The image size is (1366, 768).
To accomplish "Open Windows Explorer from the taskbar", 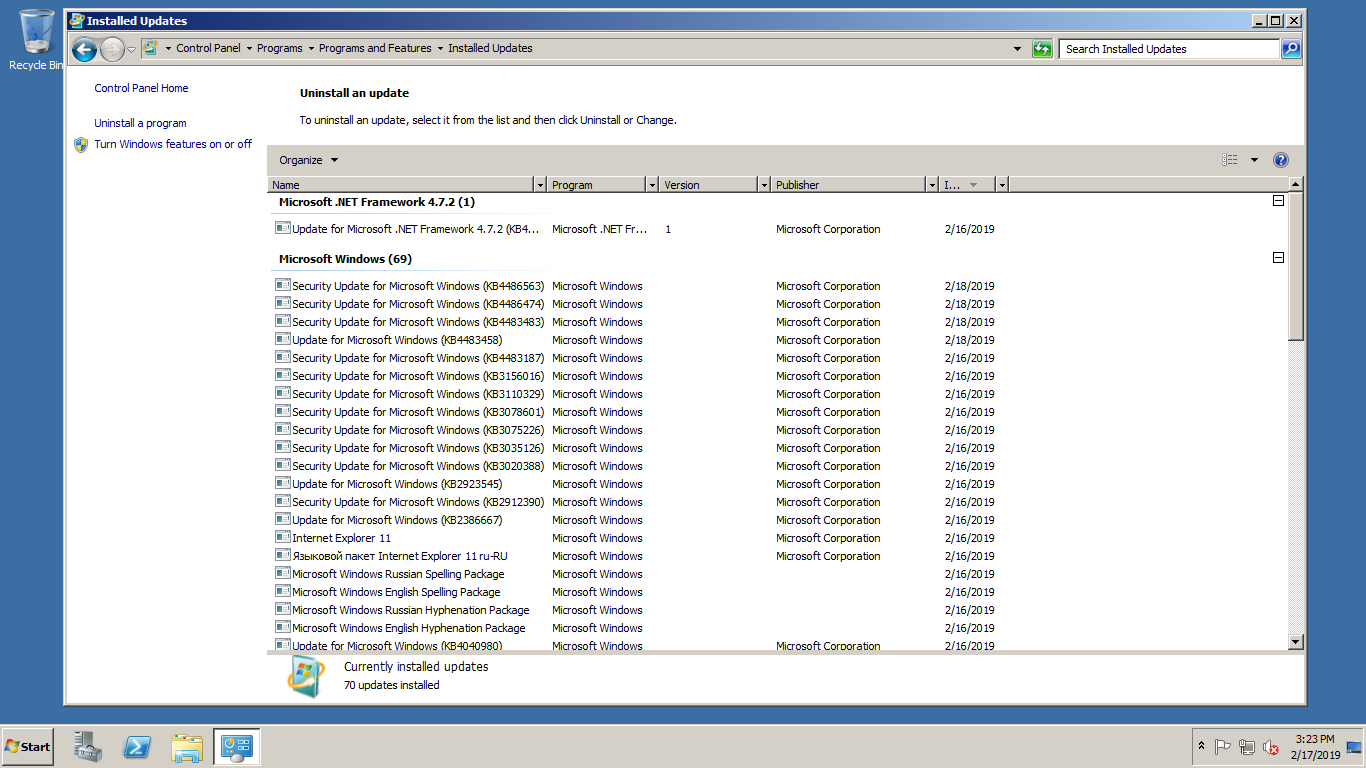I will coord(187,746).
